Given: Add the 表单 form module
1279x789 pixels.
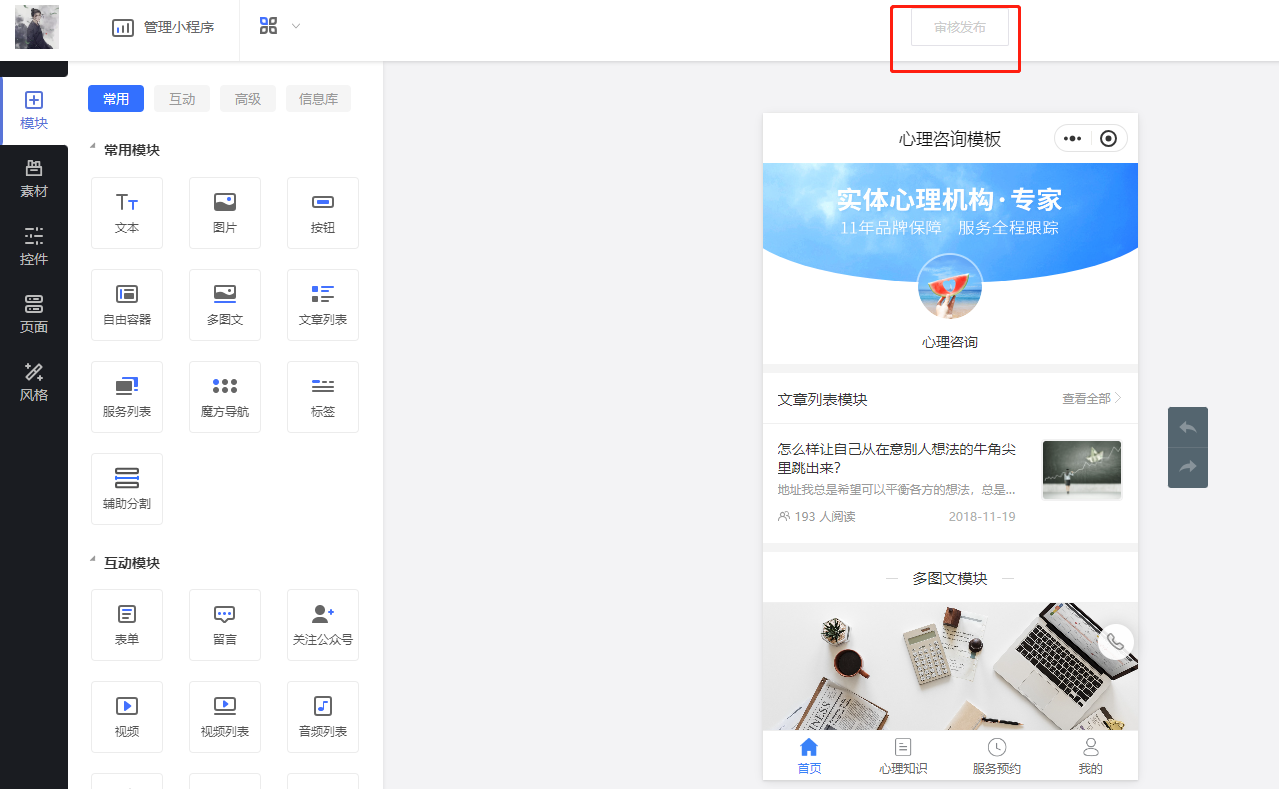Looking at the screenshot, I should (x=127, y=625).
